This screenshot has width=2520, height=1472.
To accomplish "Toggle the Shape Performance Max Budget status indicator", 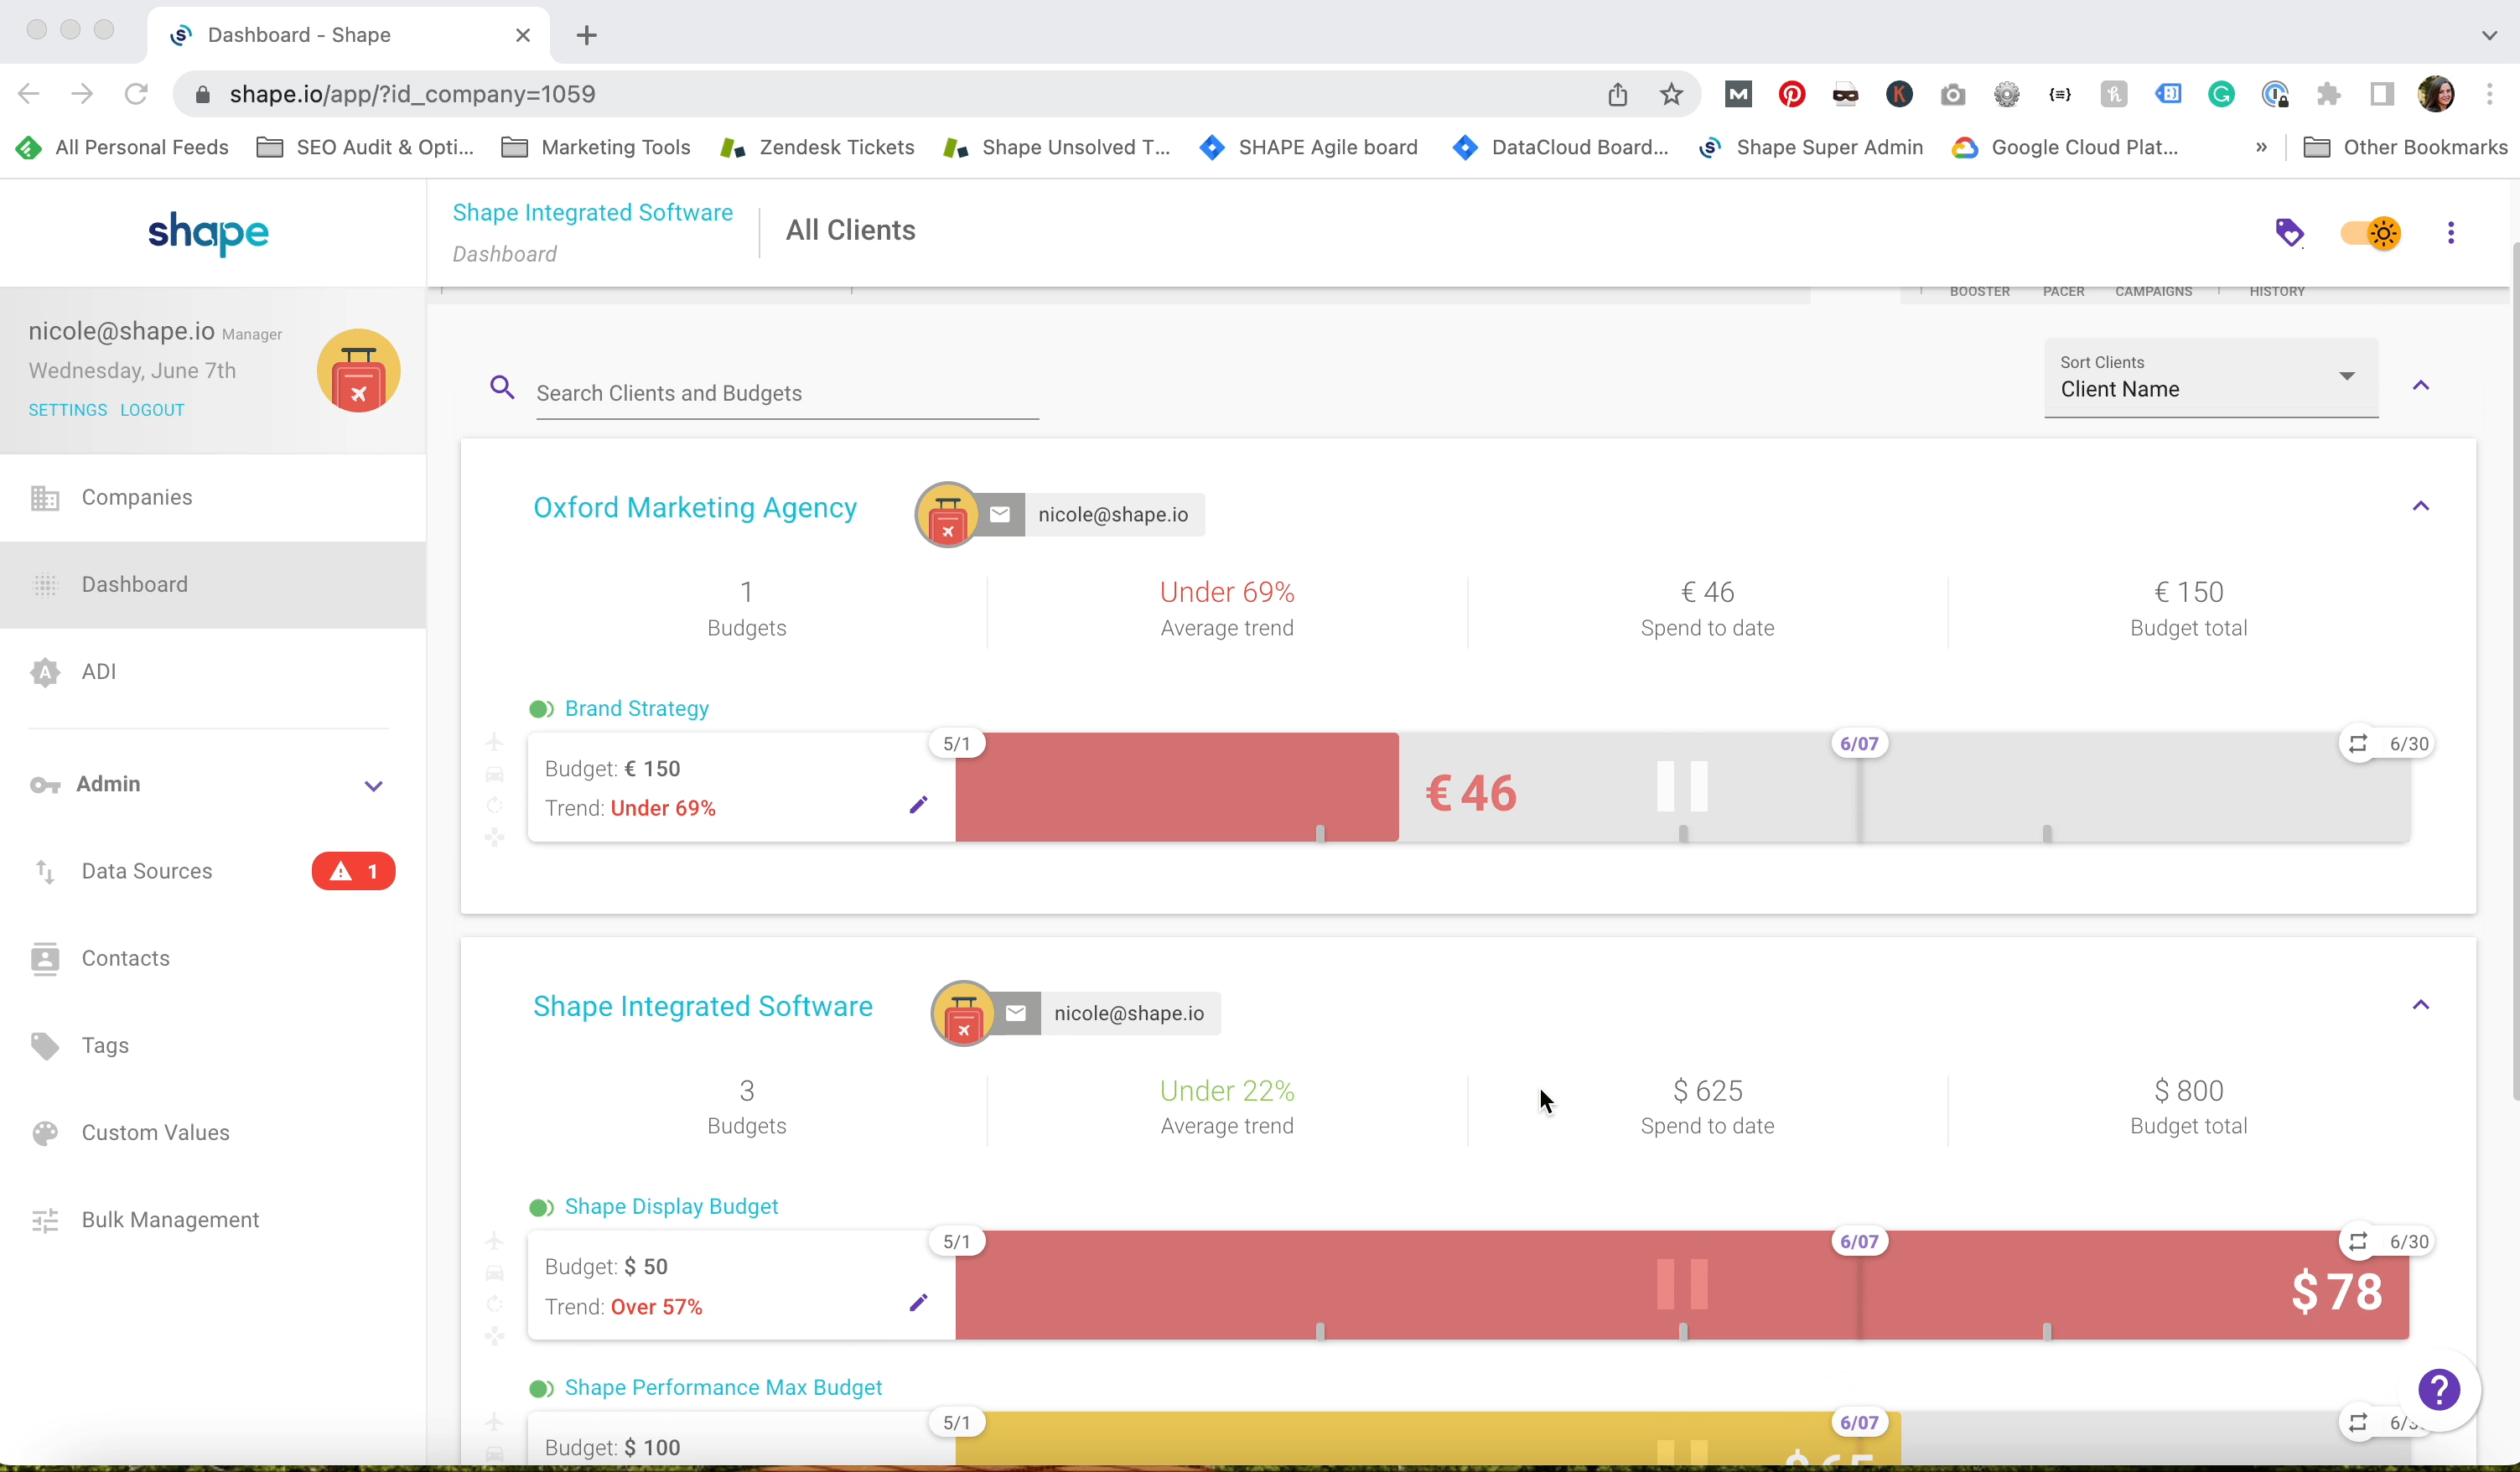I will [x=541, y=1388].
